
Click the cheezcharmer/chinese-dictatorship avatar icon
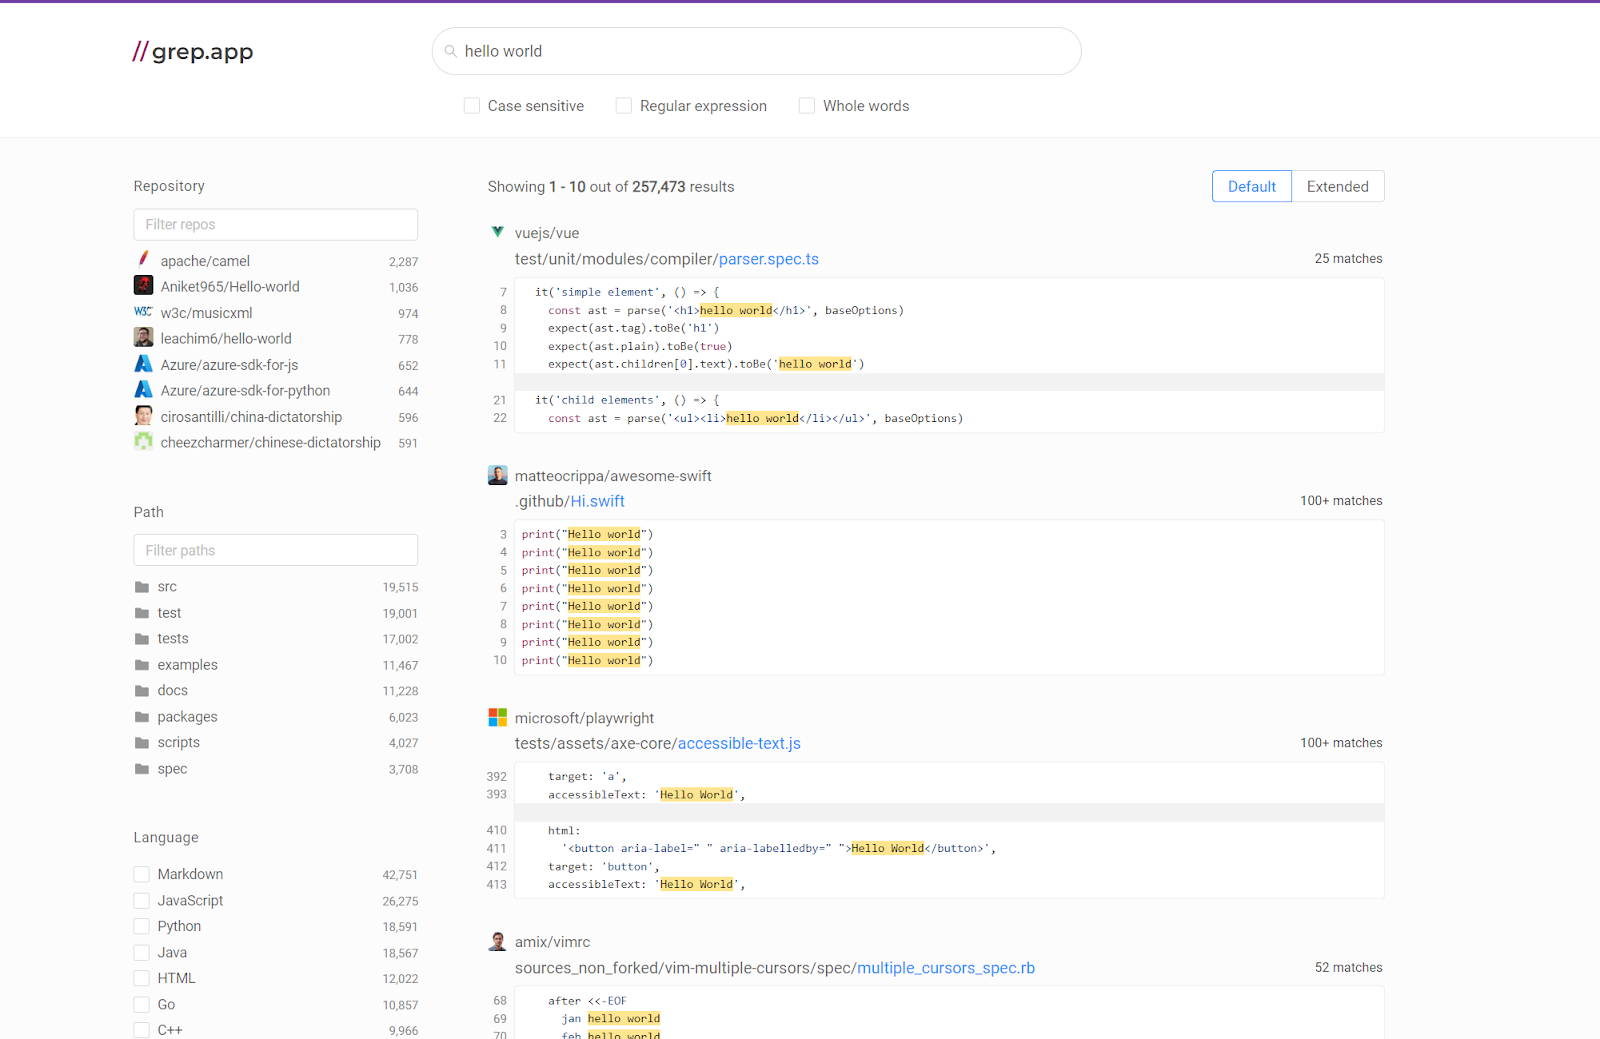pyautogui.click(x=144, y=442)
